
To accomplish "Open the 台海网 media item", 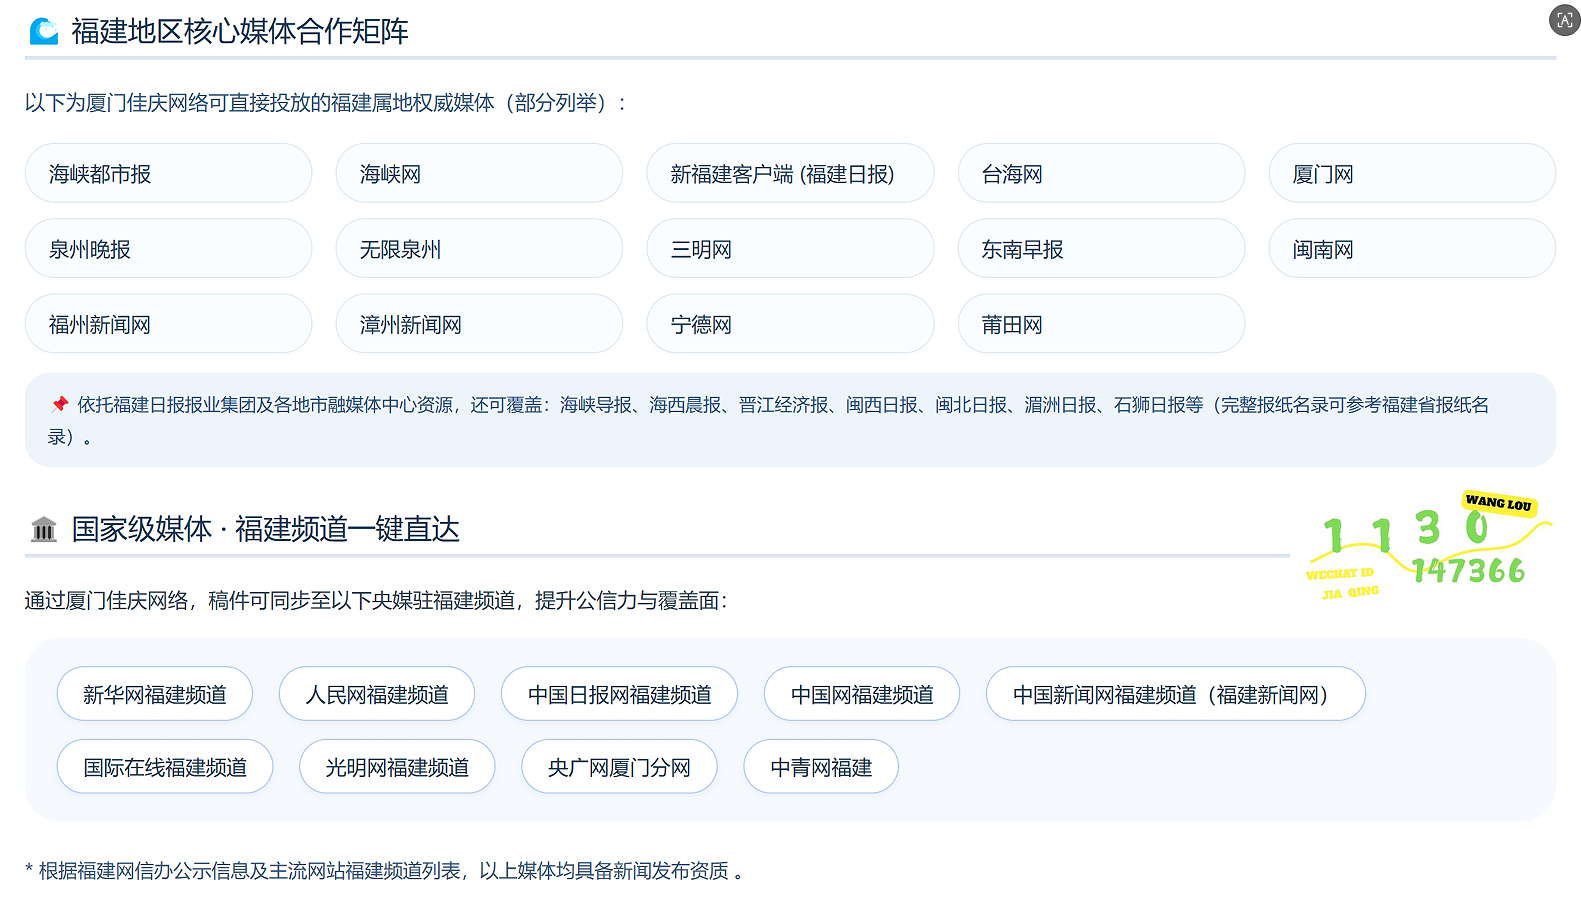I will (x=1101, y=174).
